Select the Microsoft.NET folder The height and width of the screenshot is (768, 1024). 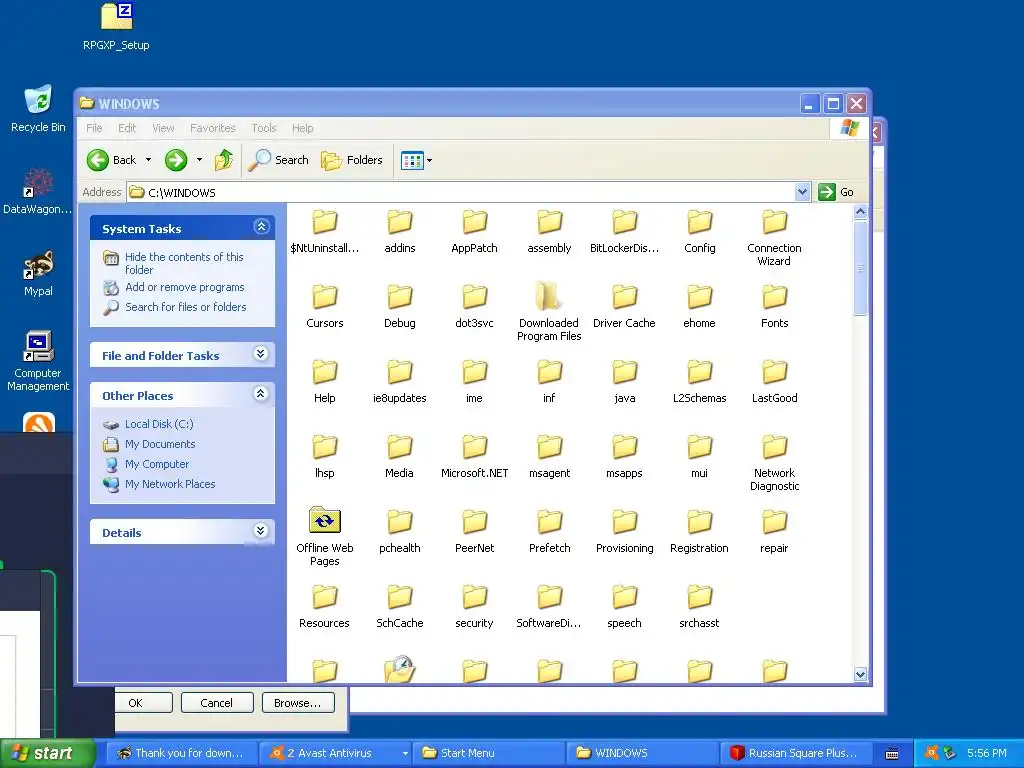point(475,458)
